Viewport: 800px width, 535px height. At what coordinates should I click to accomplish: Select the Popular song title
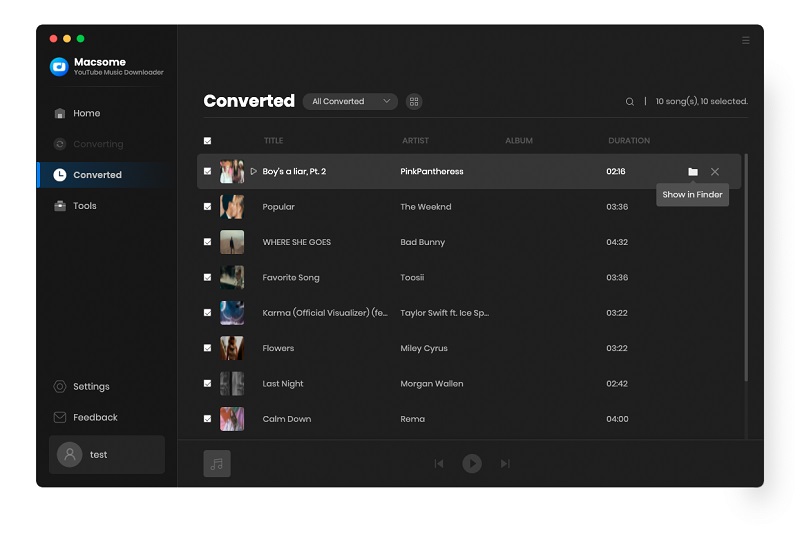pos(279,207)
